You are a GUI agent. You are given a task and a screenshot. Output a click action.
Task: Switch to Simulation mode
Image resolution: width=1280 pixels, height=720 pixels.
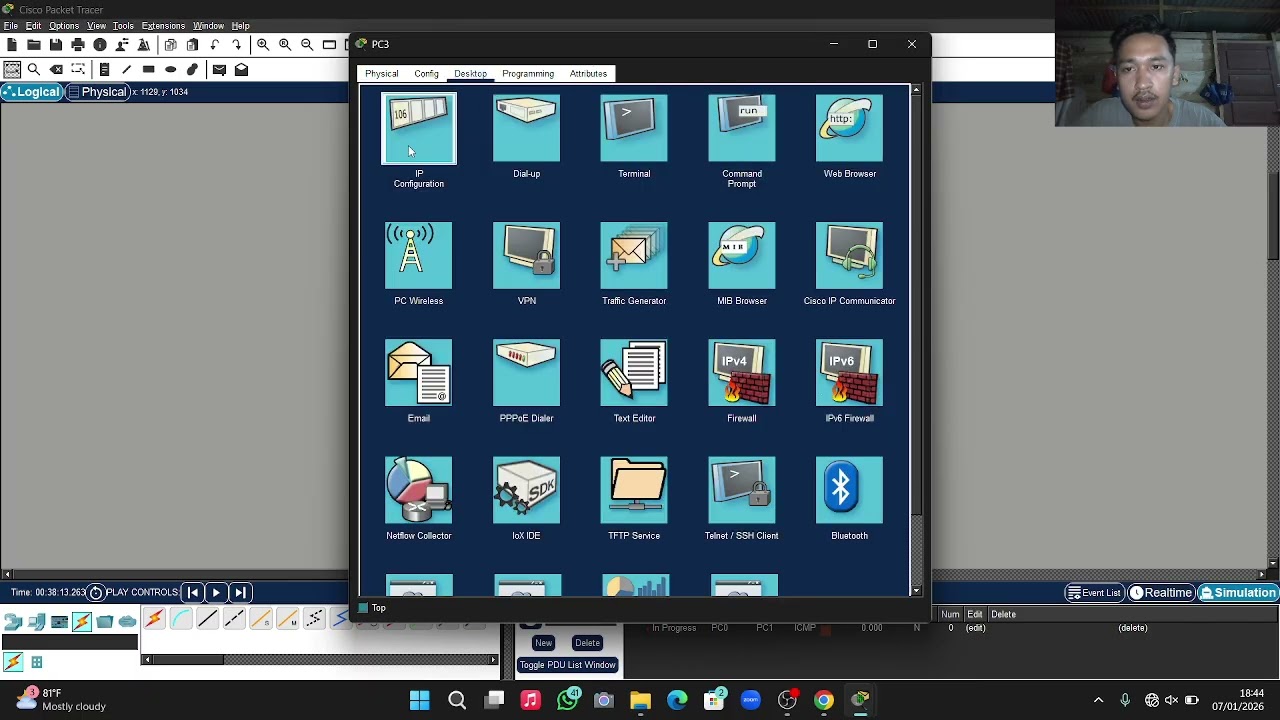click(1238, 593)
